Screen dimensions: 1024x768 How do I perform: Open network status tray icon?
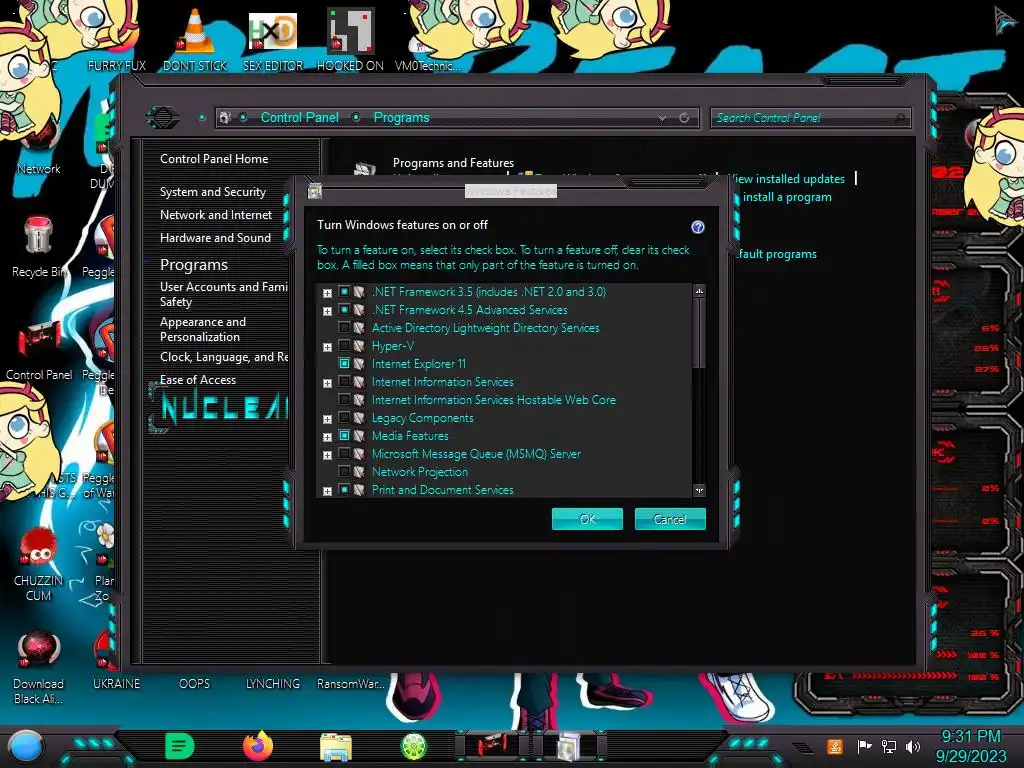(889, 746)
